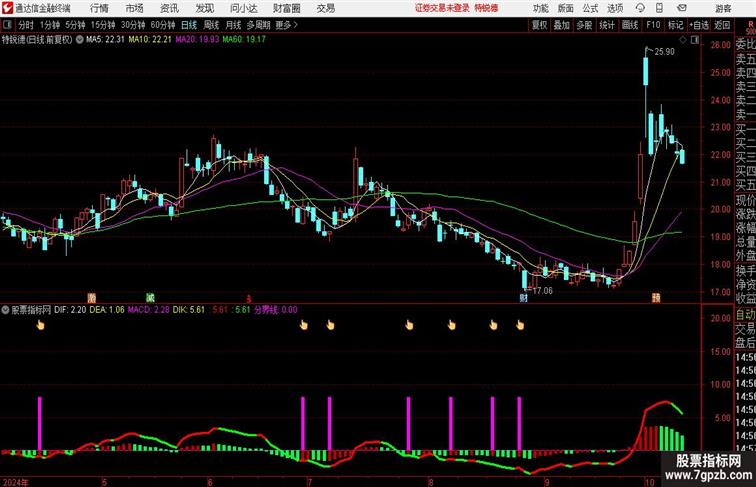Viewport: 756px width, 487px height.
Task: Click the 统计 statistics button
Action: [607, 25]
